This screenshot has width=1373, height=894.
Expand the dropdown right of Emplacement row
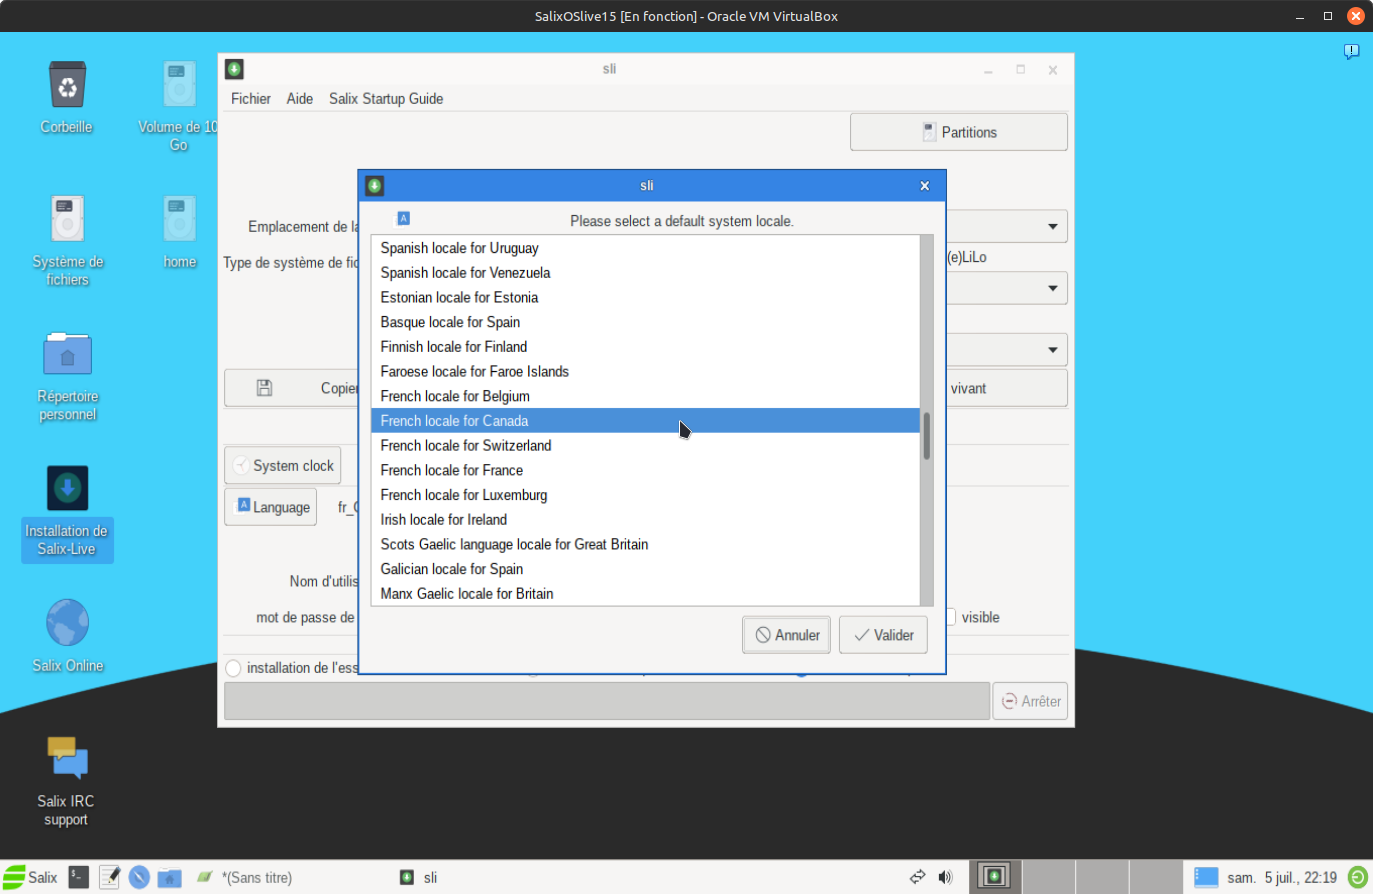click(1052, 227)
